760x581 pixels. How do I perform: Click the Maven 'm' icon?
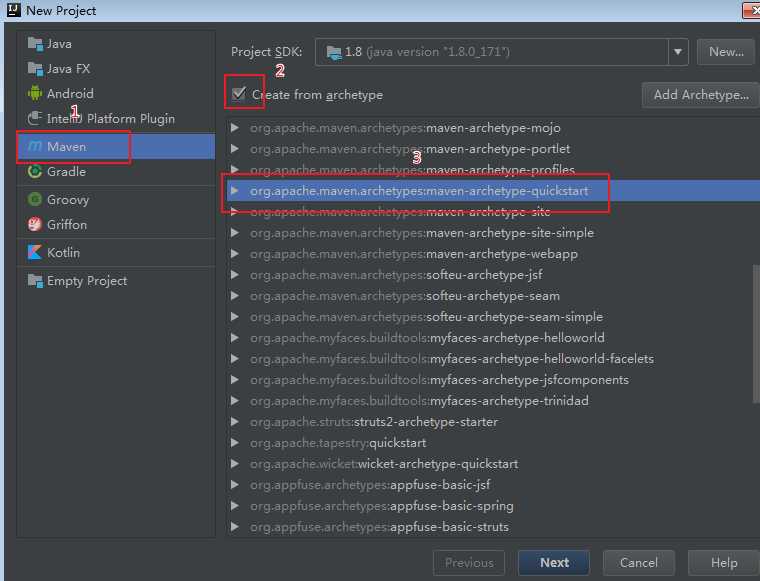pos(35,146)
